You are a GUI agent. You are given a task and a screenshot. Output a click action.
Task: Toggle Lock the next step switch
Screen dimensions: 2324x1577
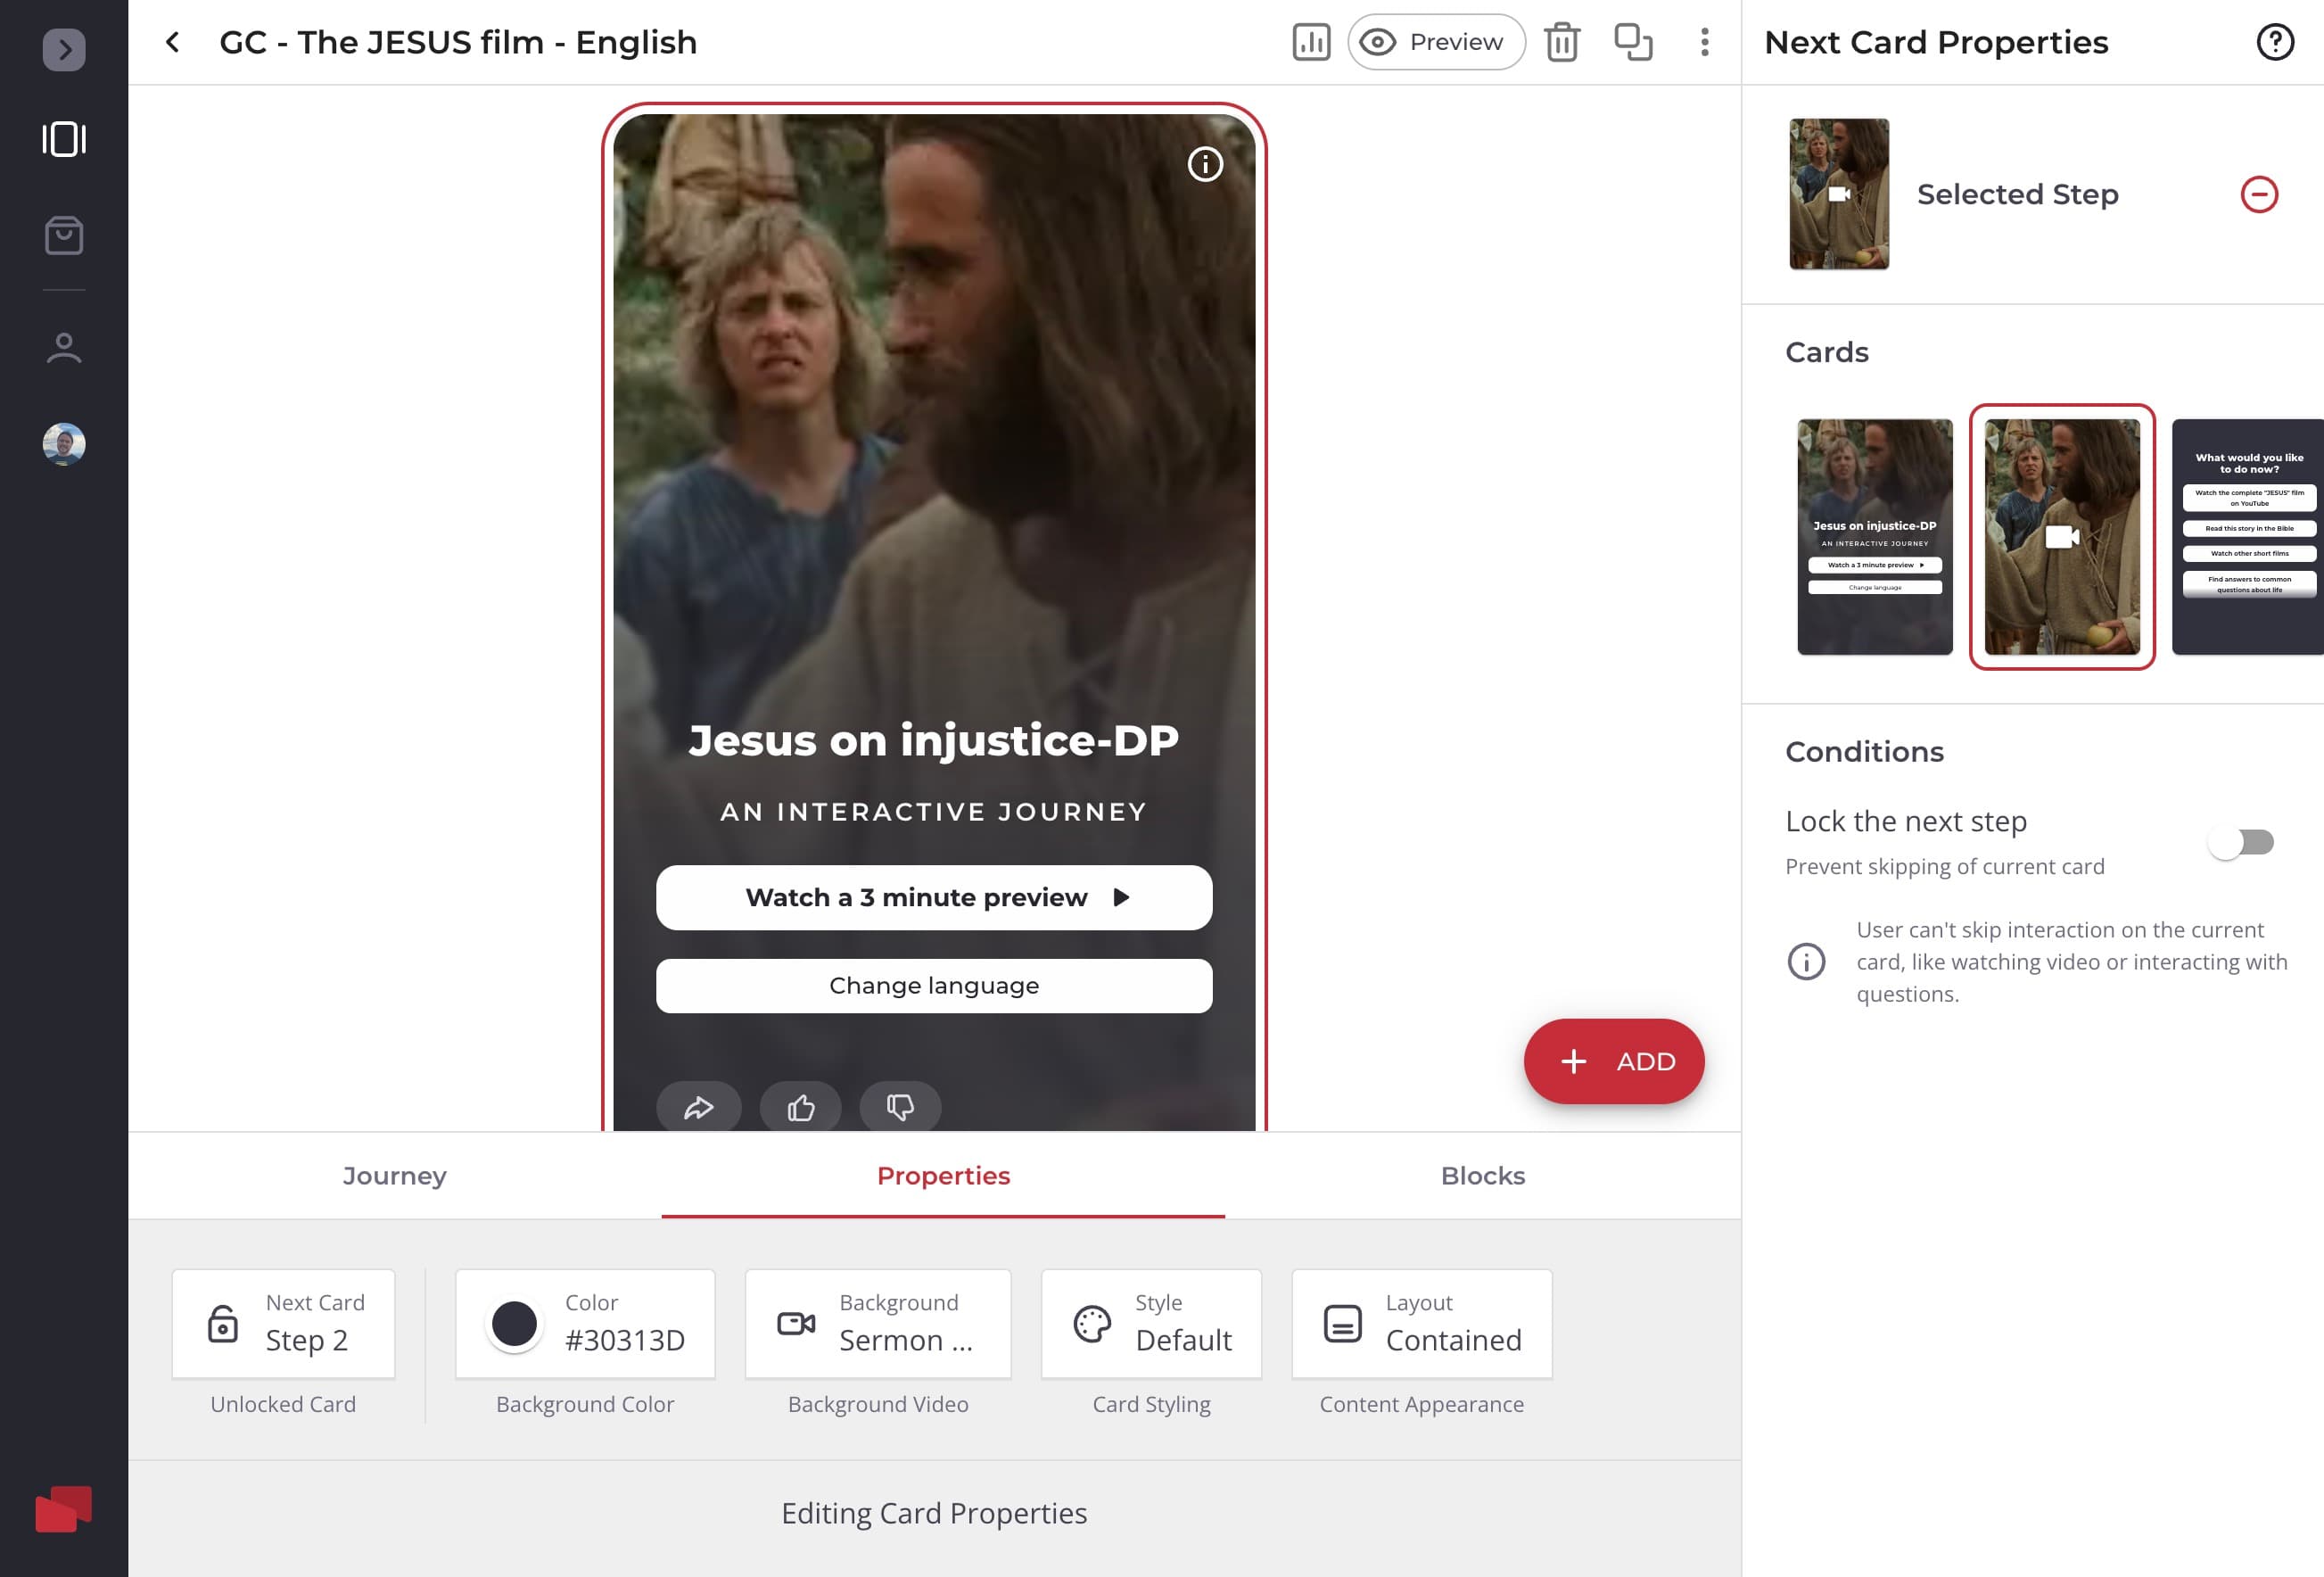2241,842
